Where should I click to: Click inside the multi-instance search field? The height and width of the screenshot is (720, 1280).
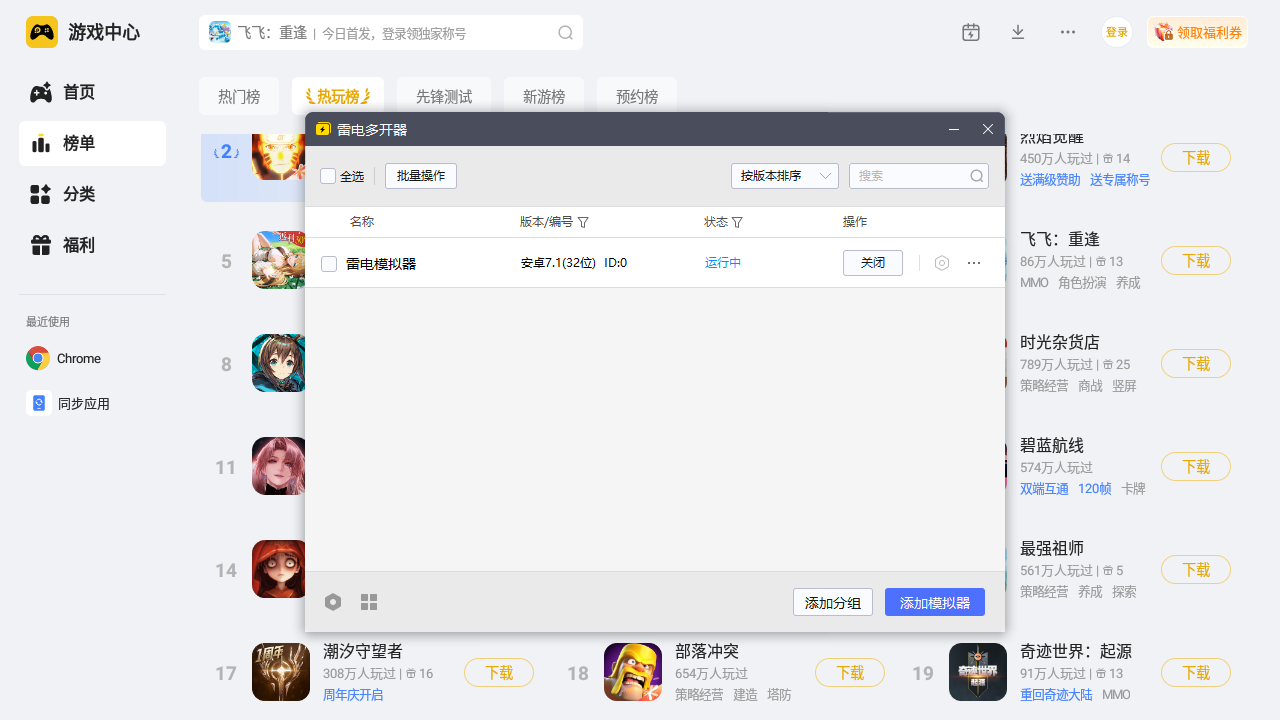(910, 175)
